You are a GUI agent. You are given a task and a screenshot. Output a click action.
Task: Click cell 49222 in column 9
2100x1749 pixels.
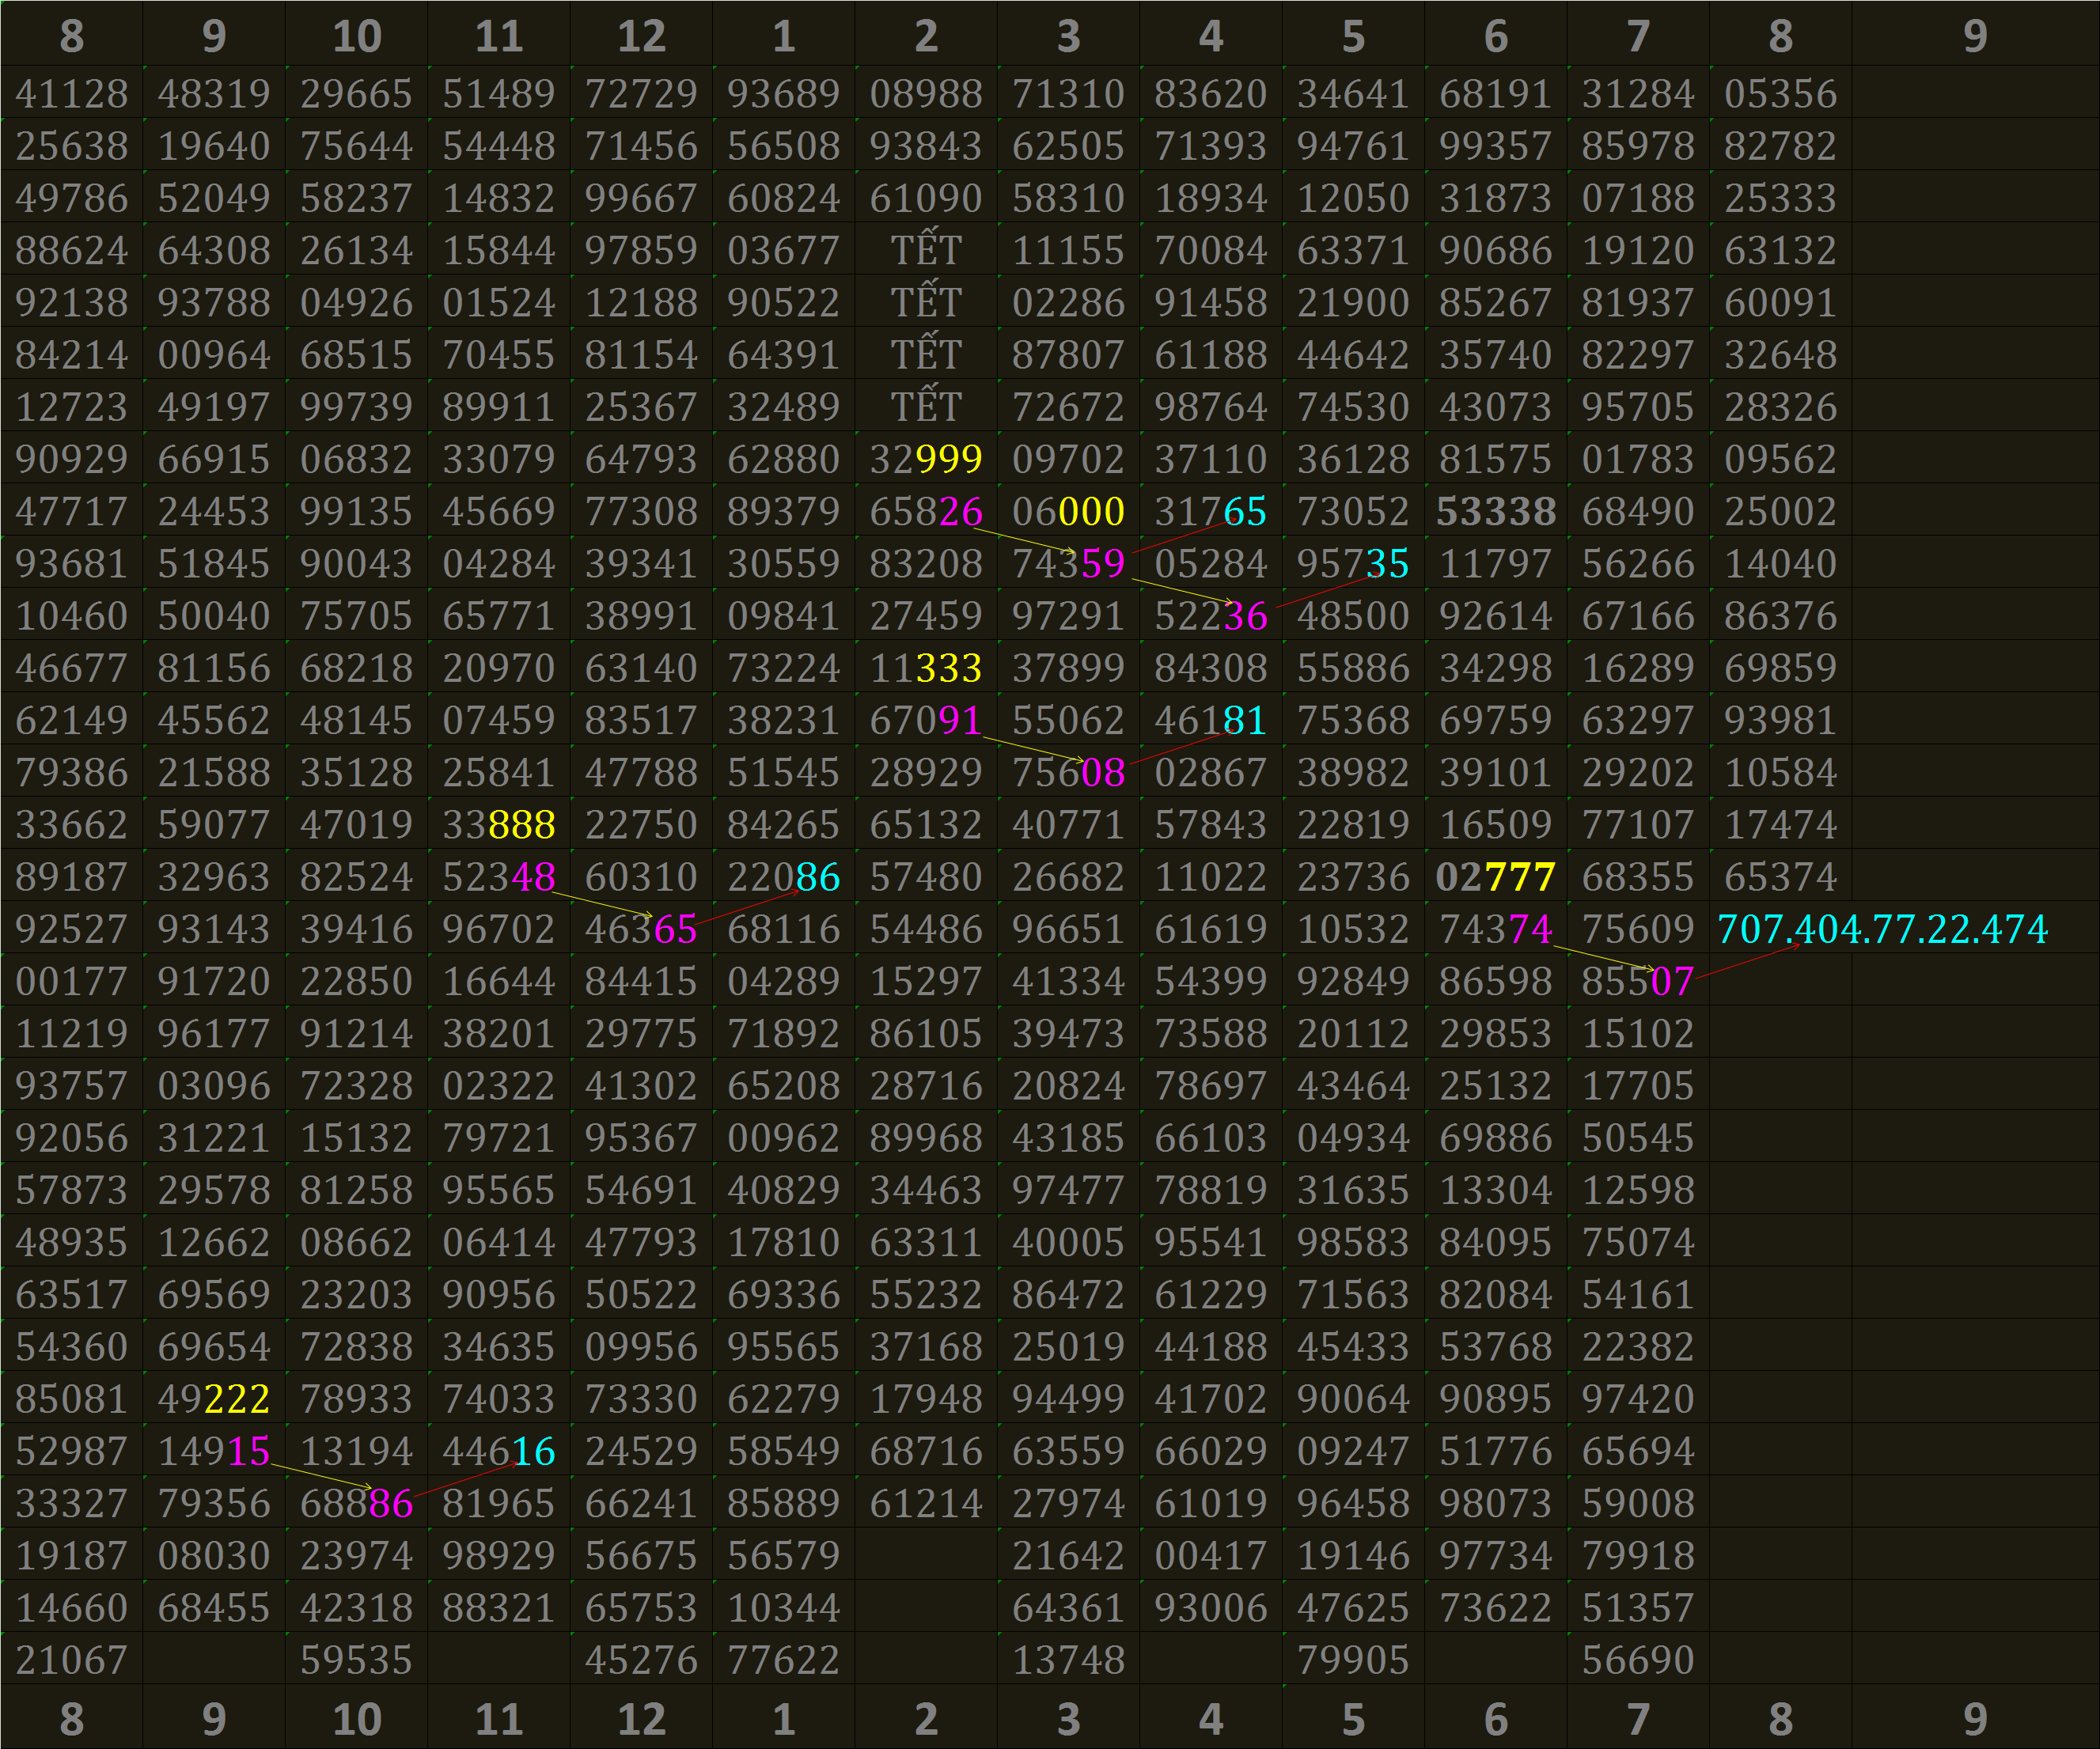[214, 1399]
